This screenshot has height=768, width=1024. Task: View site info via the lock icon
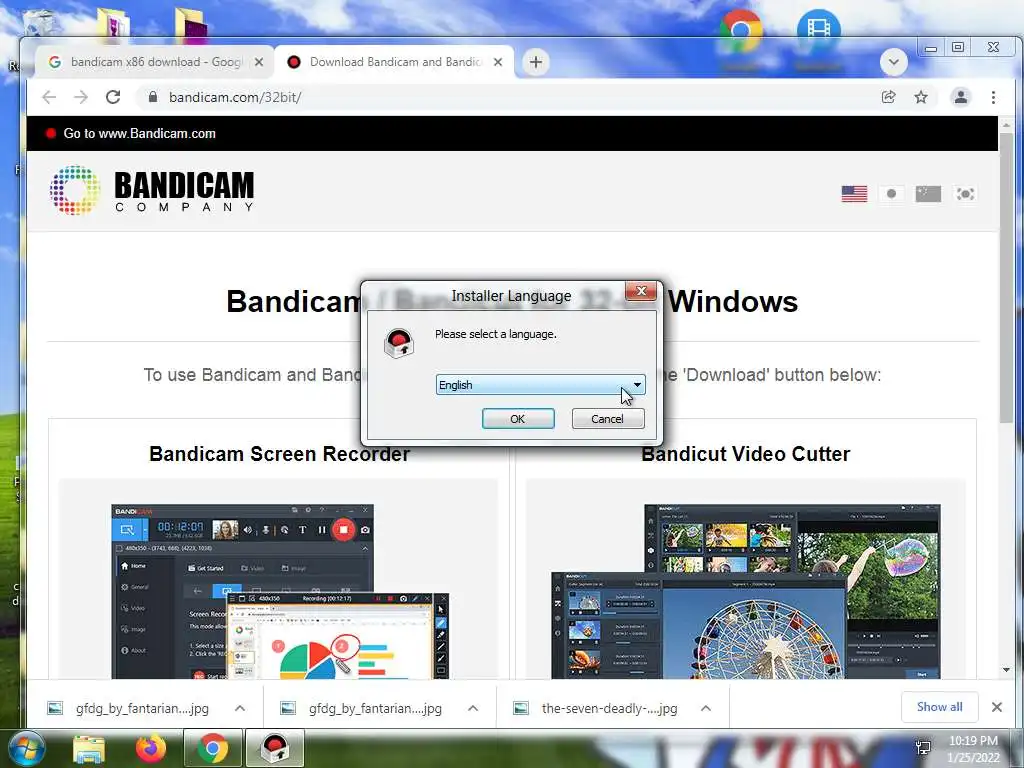(153, 97)
